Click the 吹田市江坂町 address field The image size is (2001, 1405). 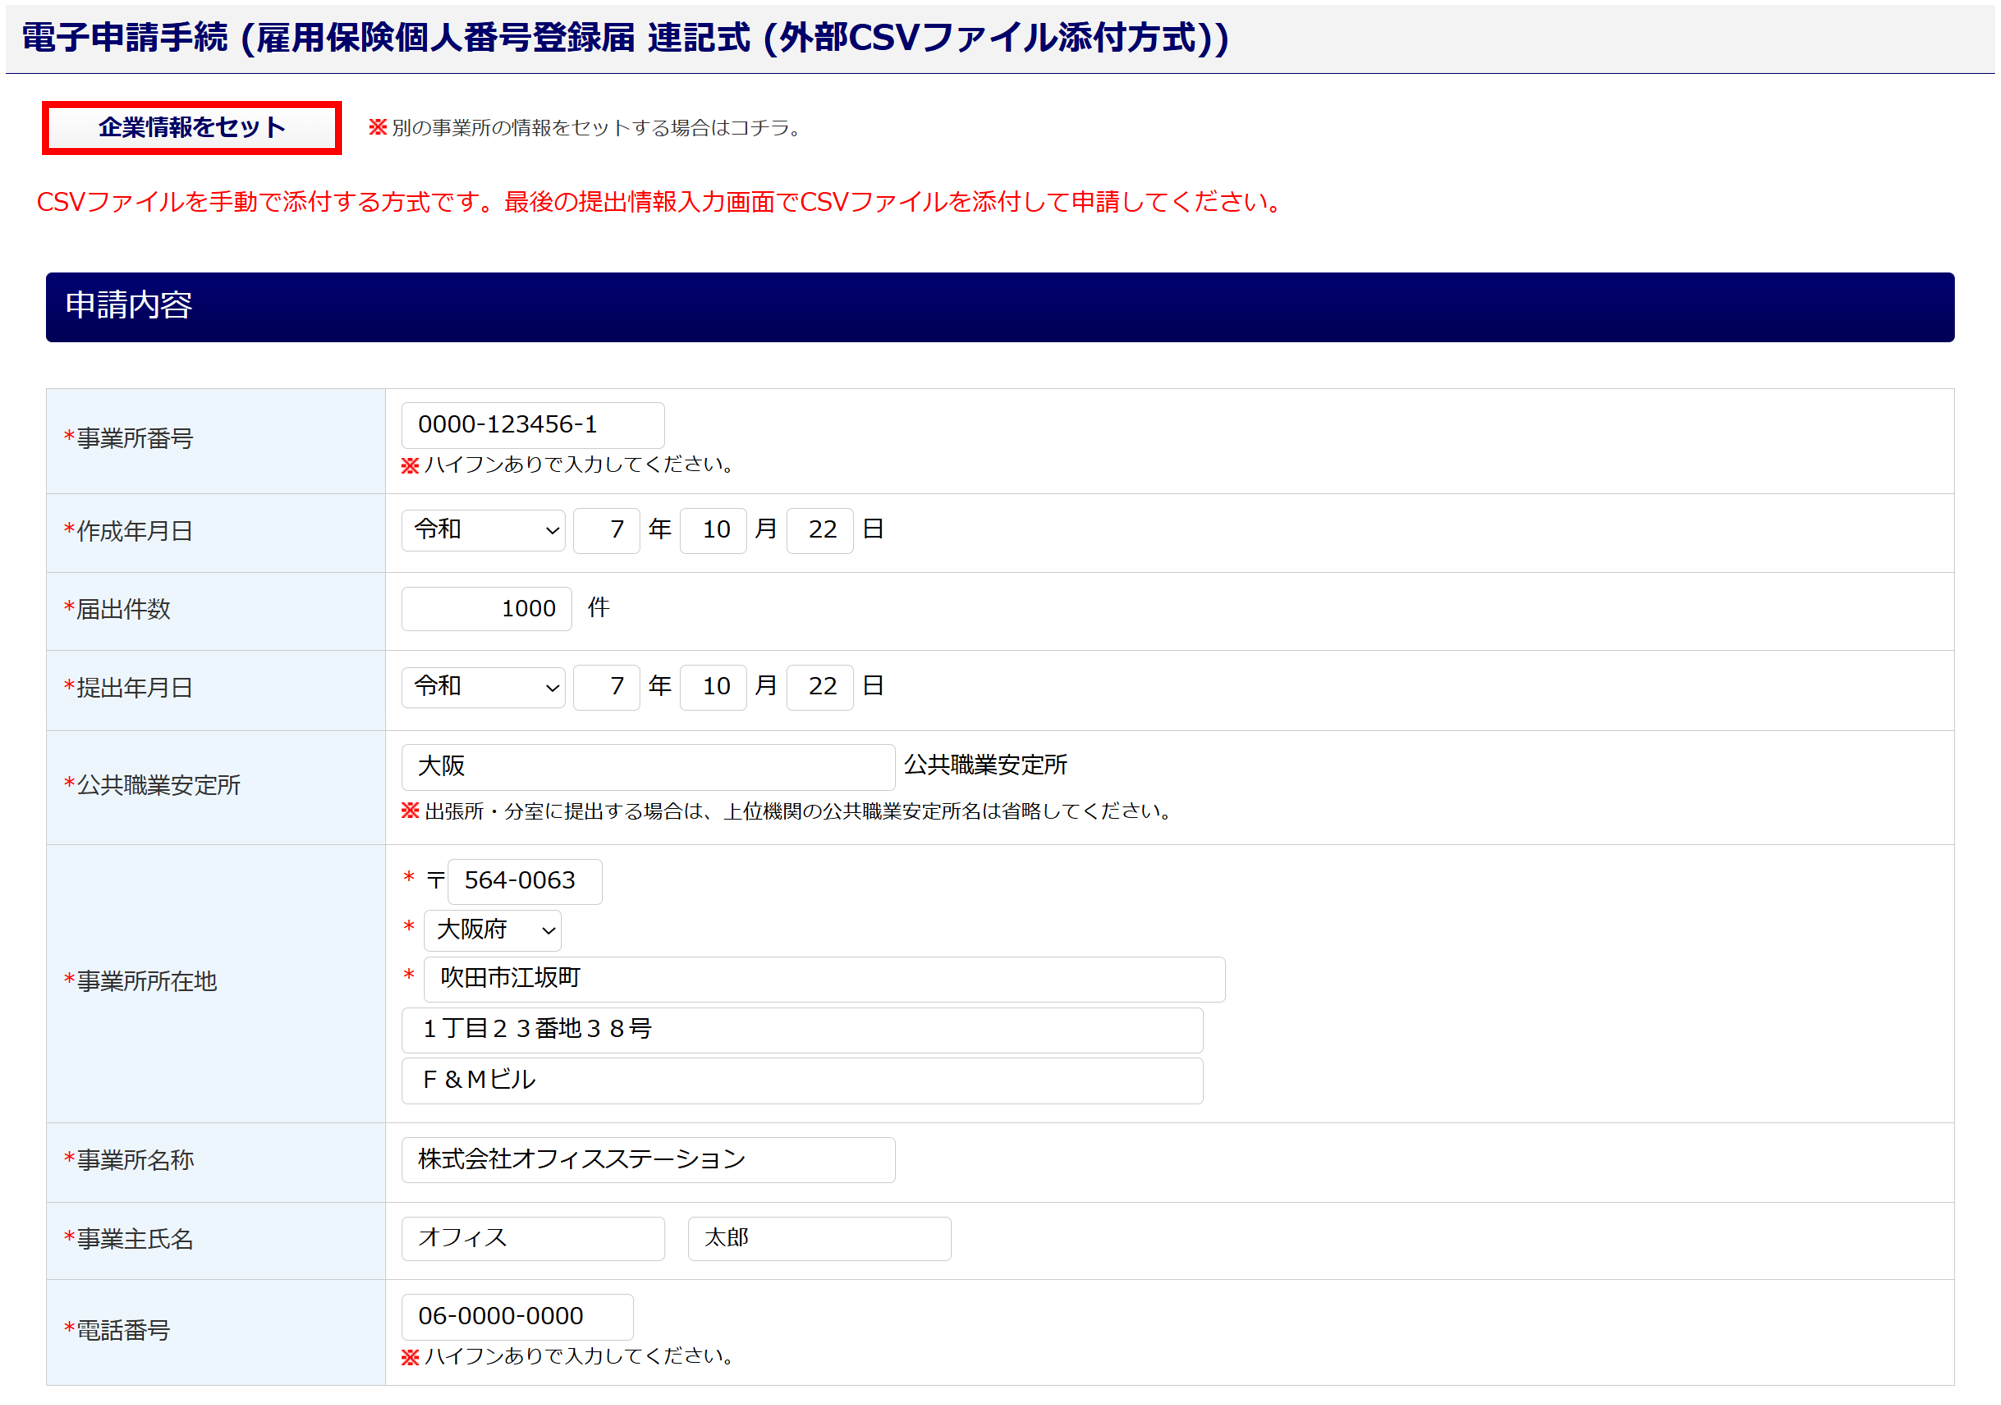coord(824,979)
